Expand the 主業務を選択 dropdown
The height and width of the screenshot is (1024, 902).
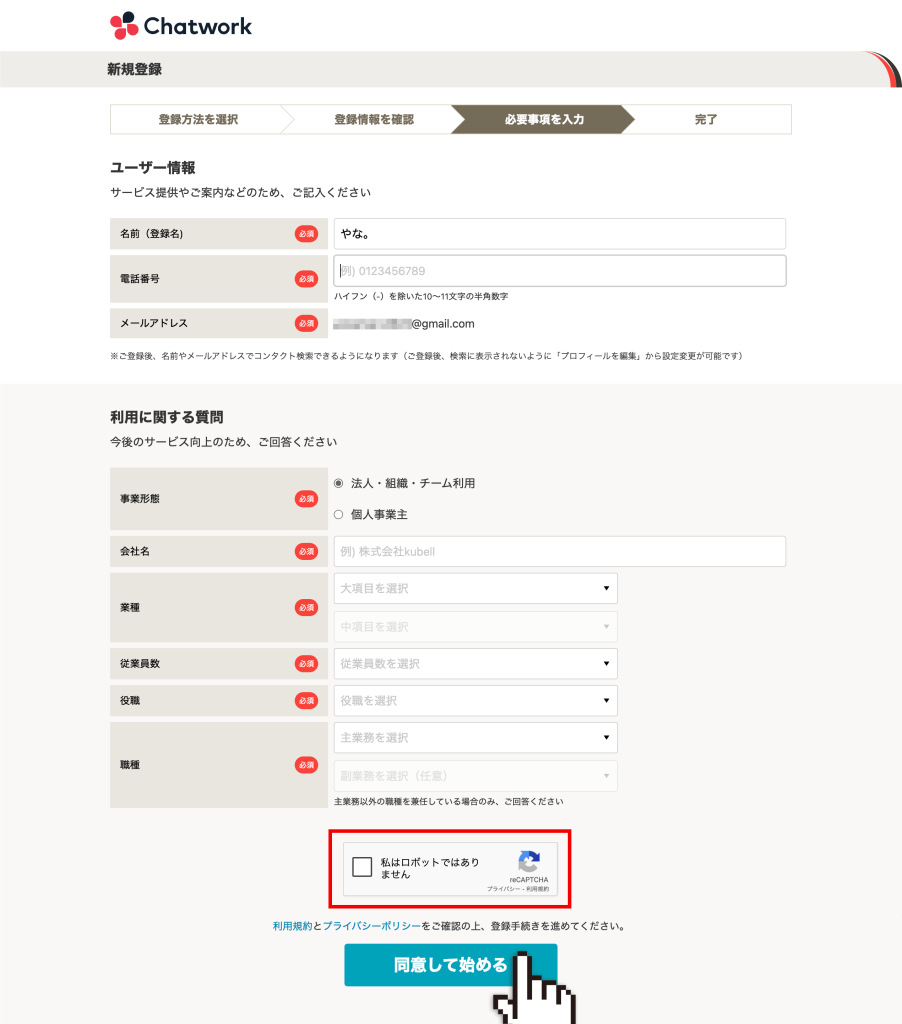(x=475, y=738)
